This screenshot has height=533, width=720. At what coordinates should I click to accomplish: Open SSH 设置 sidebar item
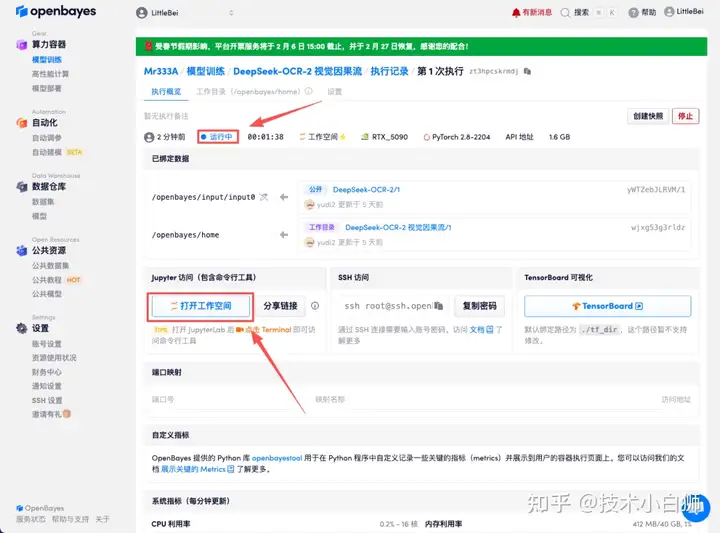(47, 400)
